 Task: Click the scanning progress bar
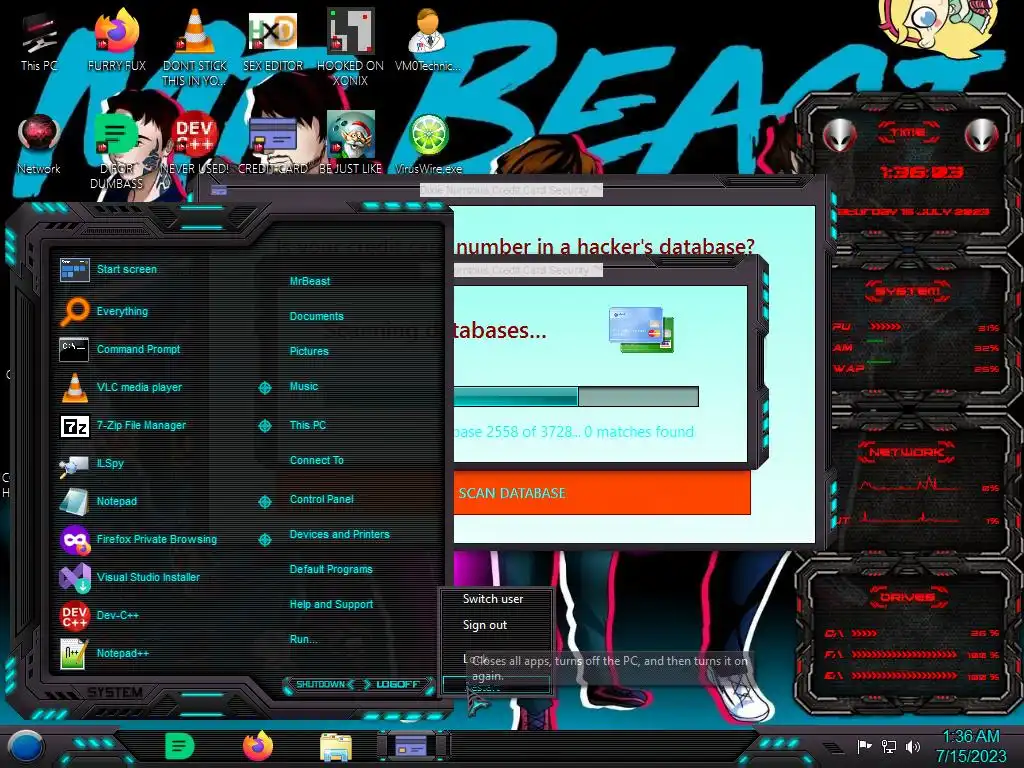576,396
